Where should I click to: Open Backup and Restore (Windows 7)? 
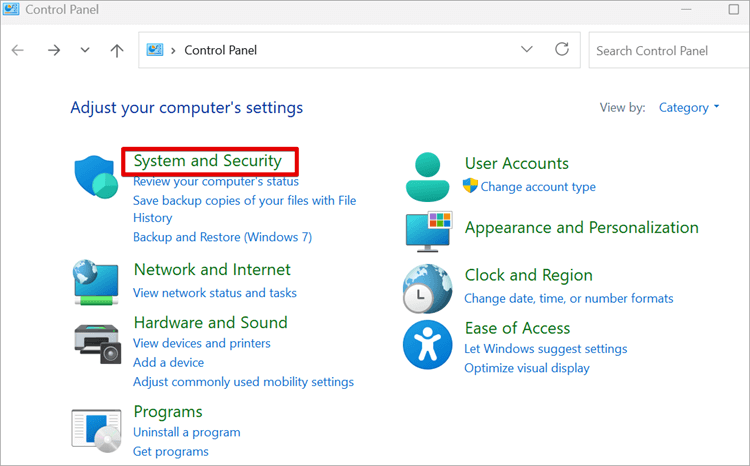(222, 237)
